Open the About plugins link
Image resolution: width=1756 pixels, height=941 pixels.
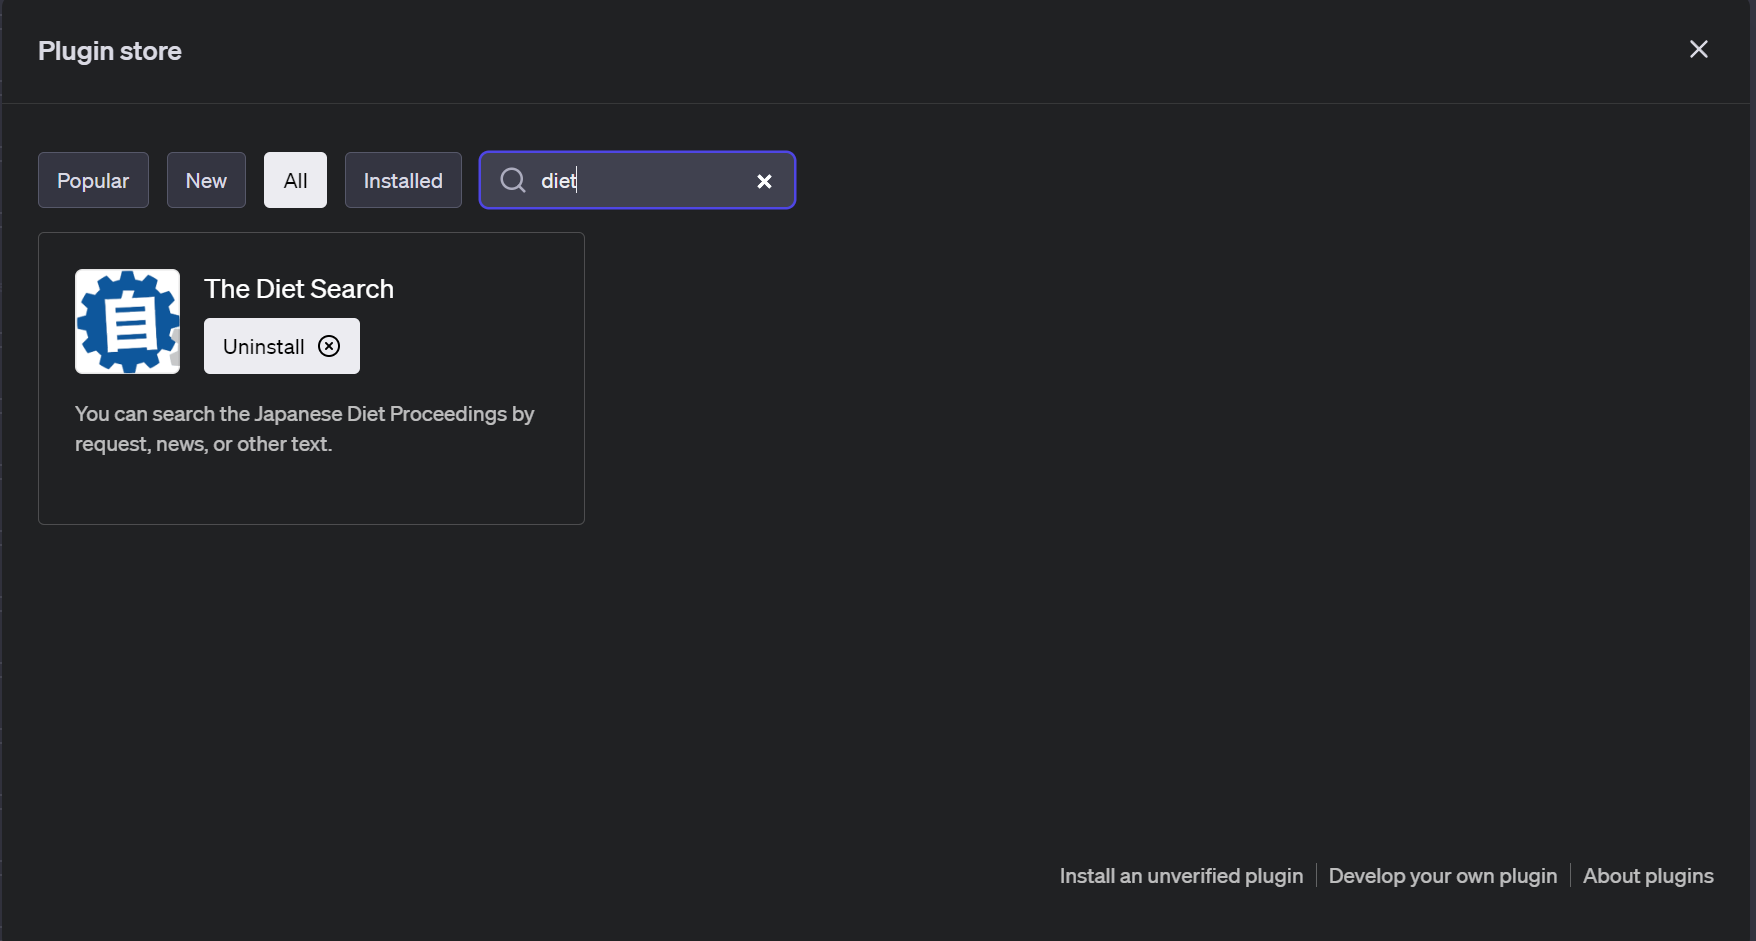1648,876
